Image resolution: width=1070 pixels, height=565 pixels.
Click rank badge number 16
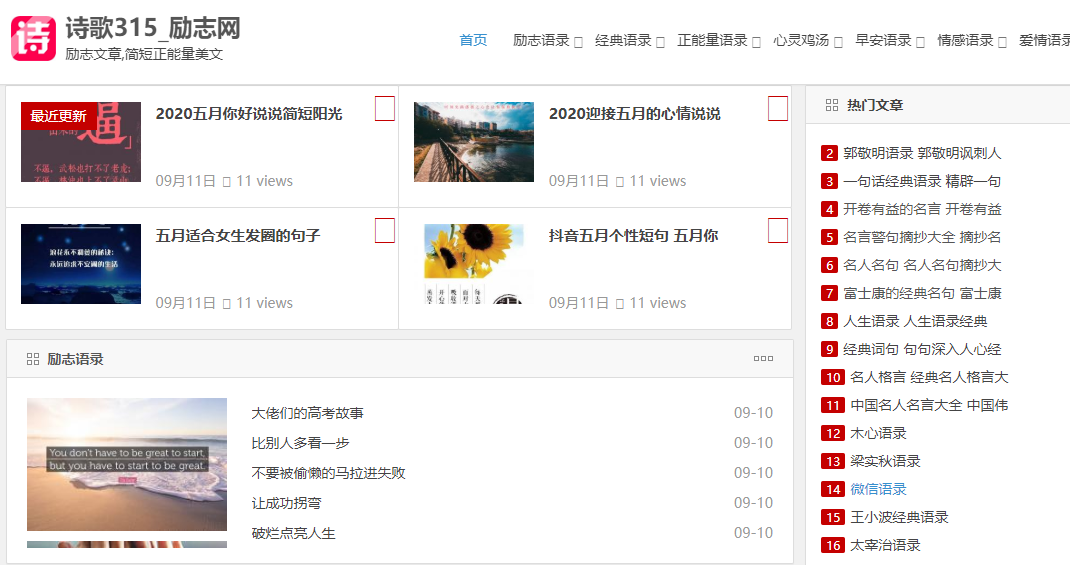point(833,545)
